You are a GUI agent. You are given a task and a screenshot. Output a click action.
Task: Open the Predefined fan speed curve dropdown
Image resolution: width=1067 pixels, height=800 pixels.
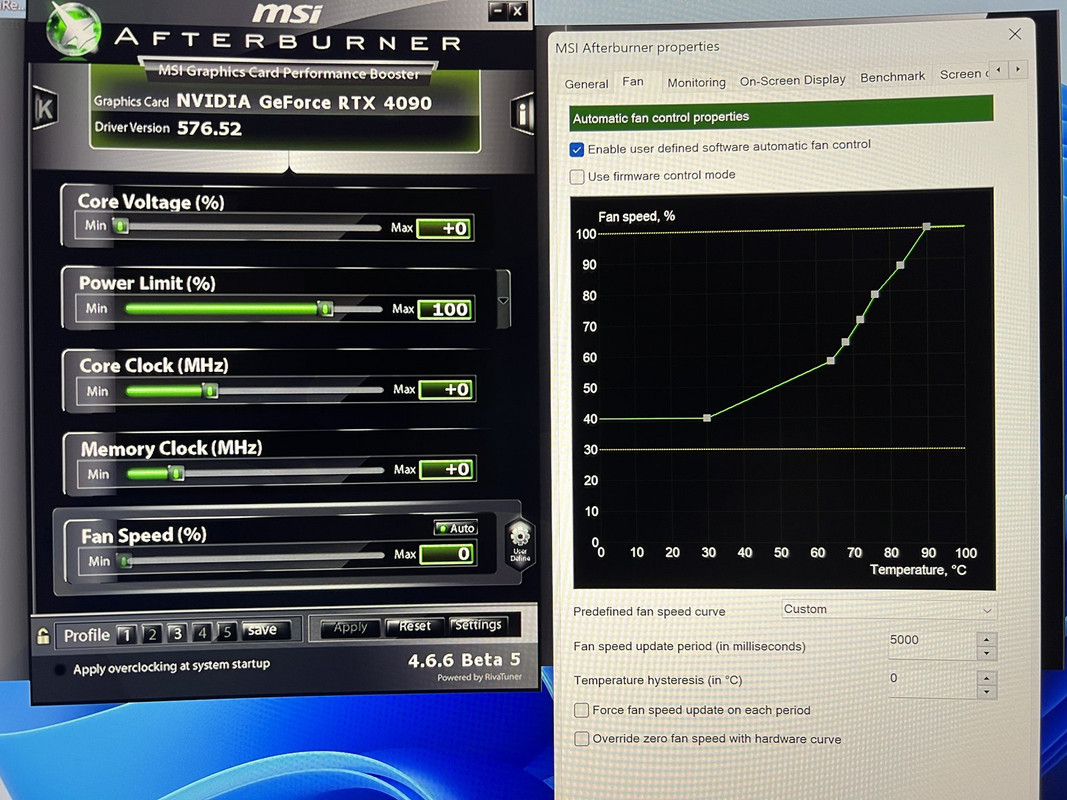pyautogui.click(x=889, y=610)
